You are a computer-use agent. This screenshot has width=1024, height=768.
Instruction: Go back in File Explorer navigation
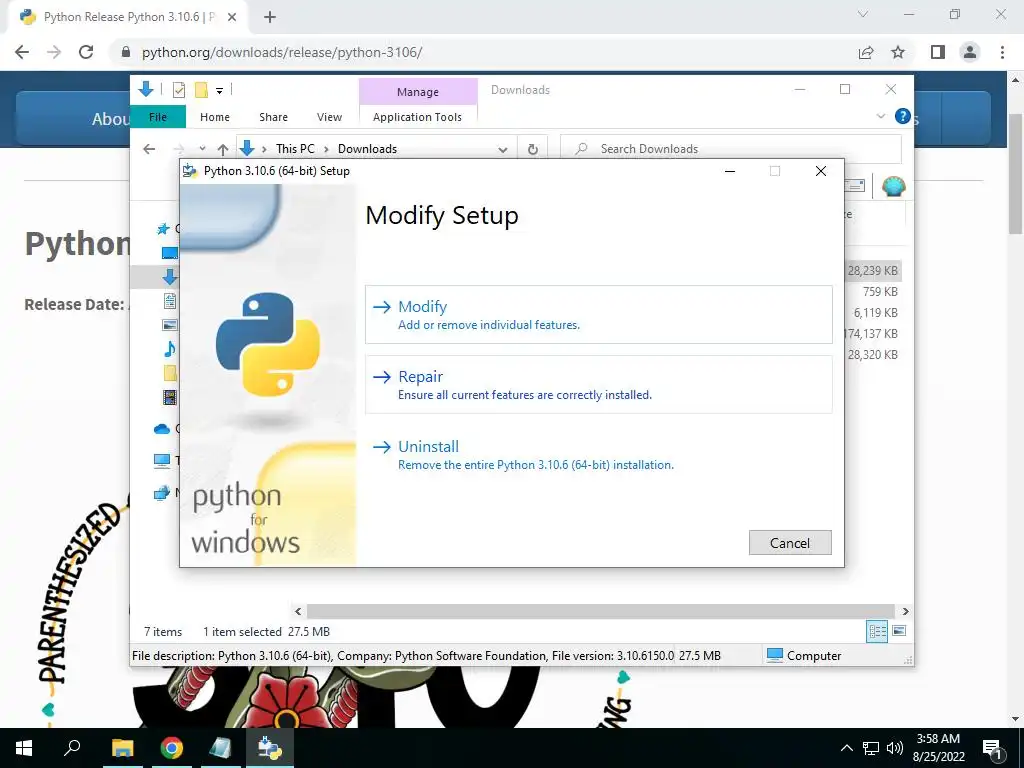coord(149,149)
